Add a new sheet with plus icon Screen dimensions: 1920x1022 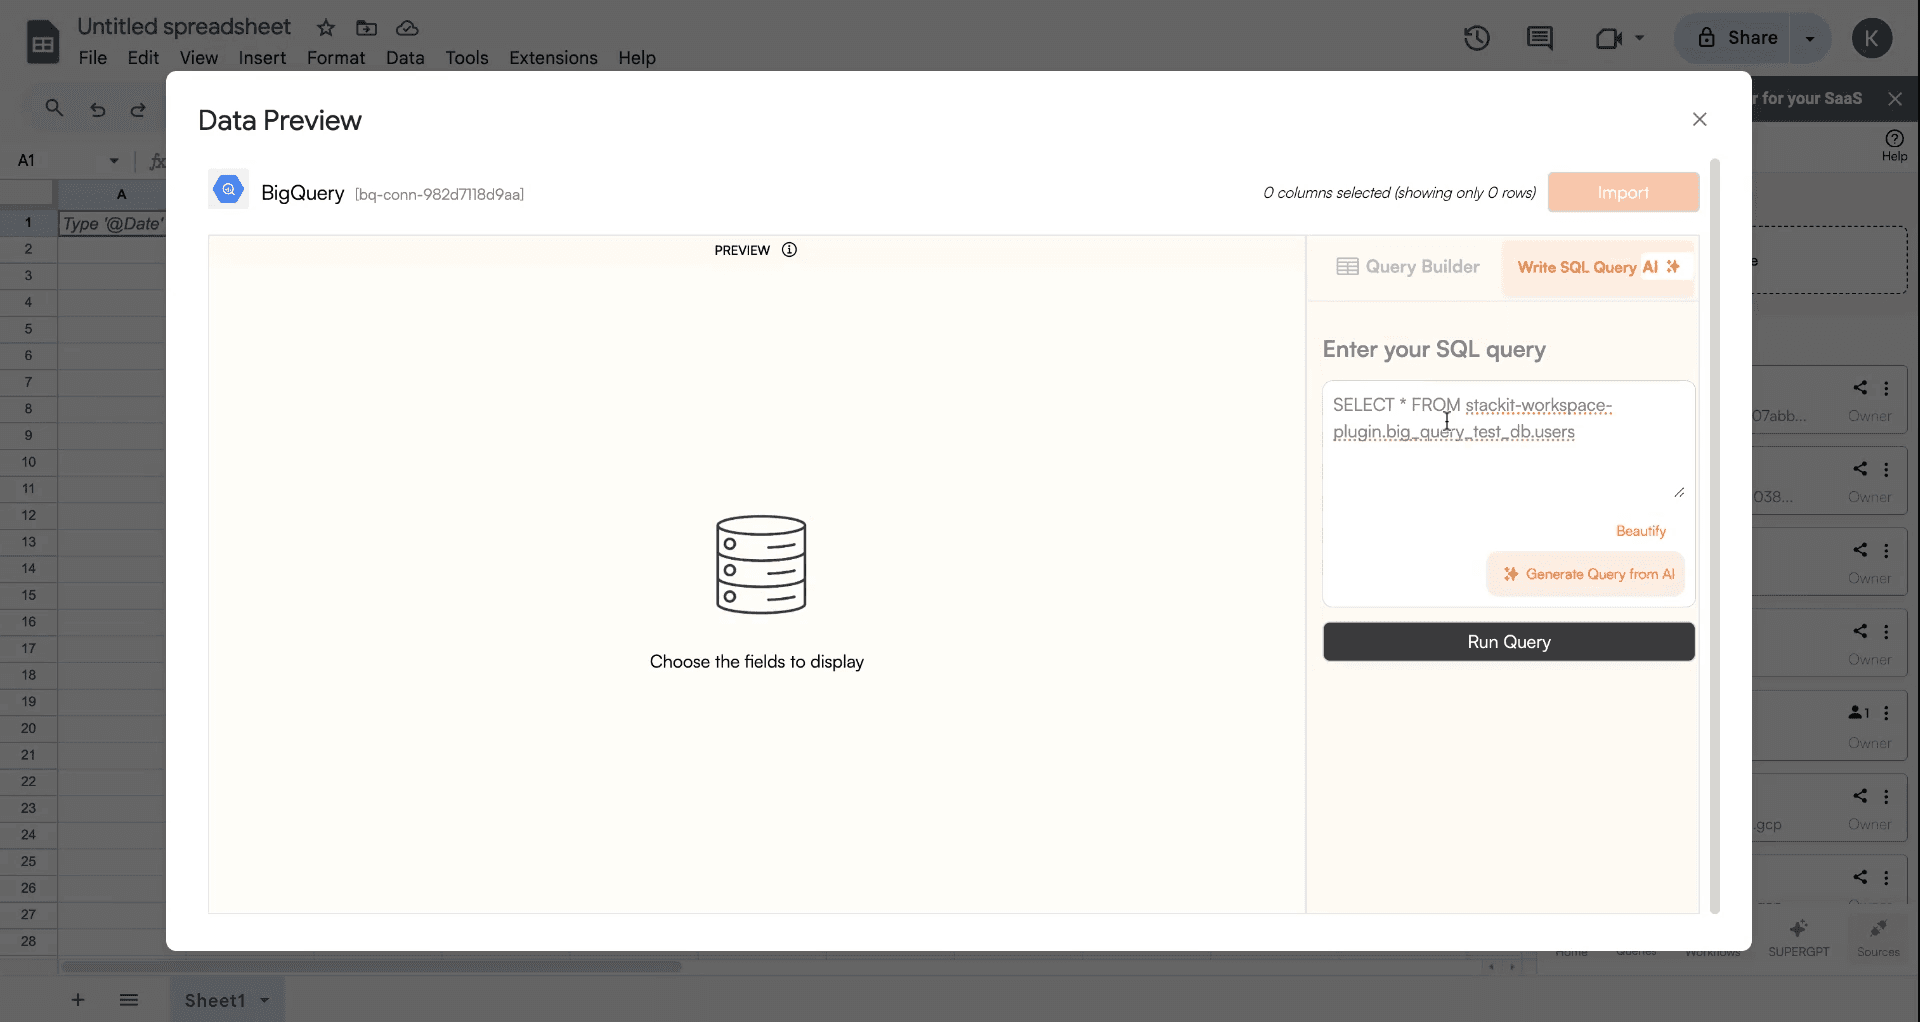click(x=78, y=1000)
